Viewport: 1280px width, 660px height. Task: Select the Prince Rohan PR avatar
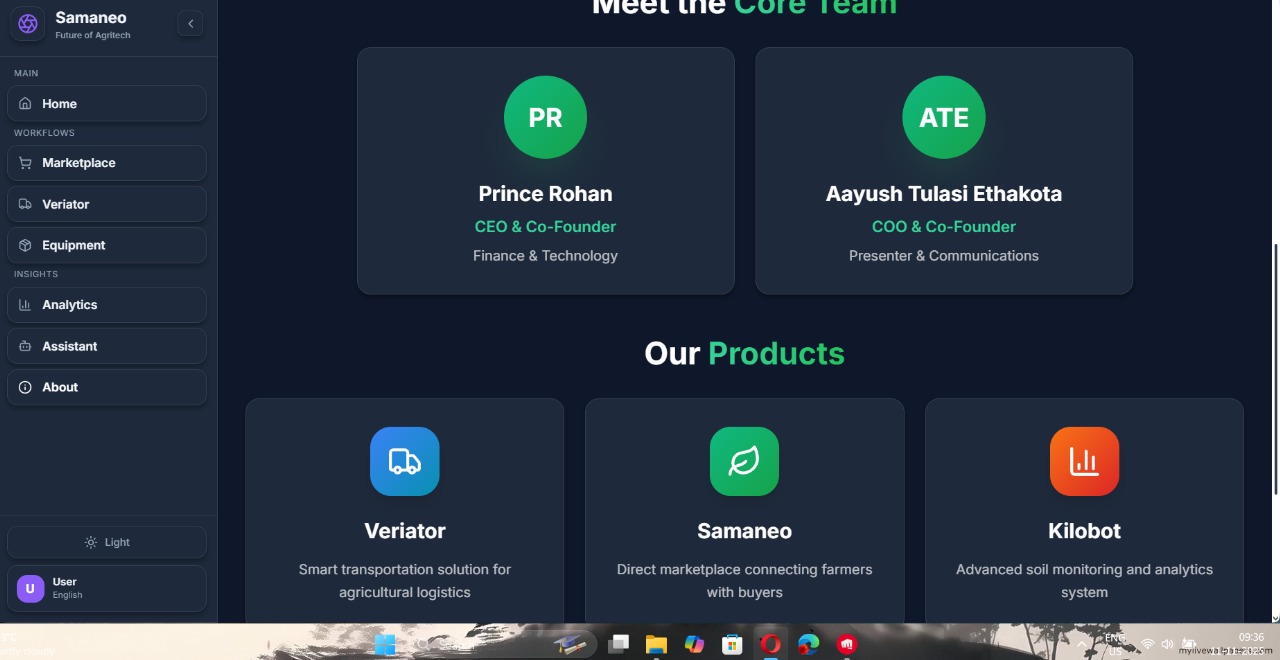click(x=545, y=117)
